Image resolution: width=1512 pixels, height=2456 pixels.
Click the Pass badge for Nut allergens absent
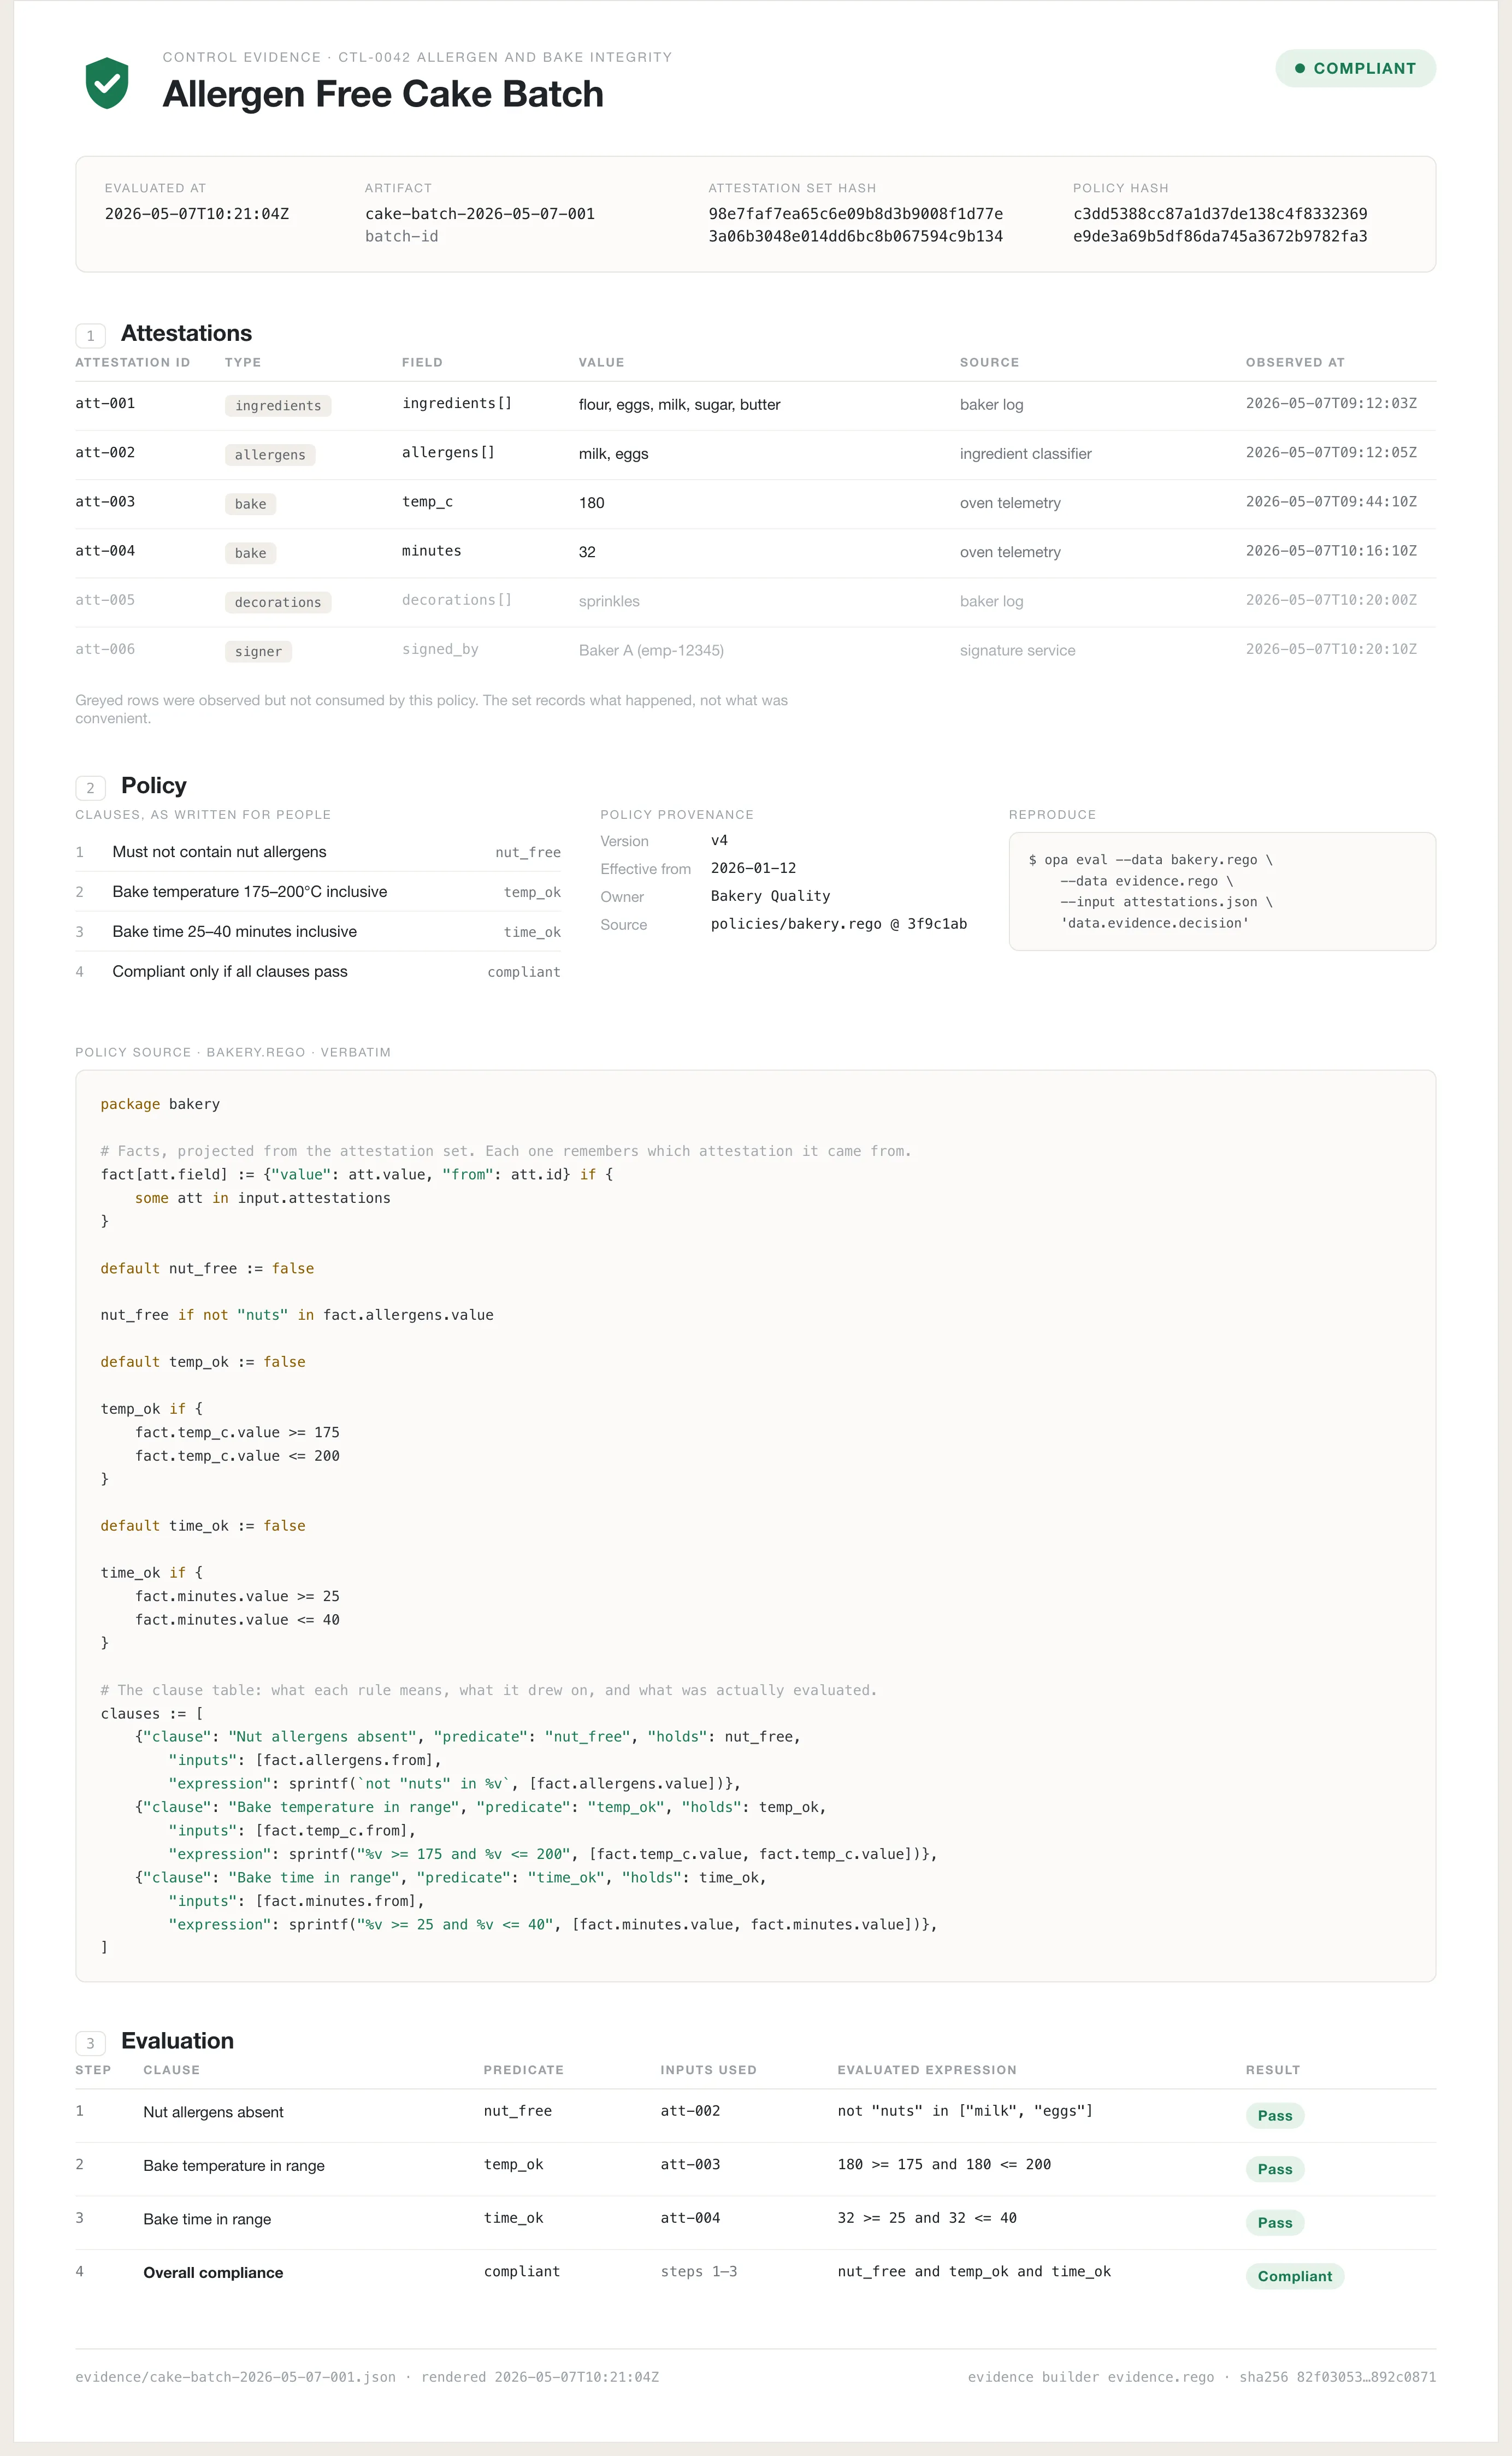[x=1274, y=2115]
